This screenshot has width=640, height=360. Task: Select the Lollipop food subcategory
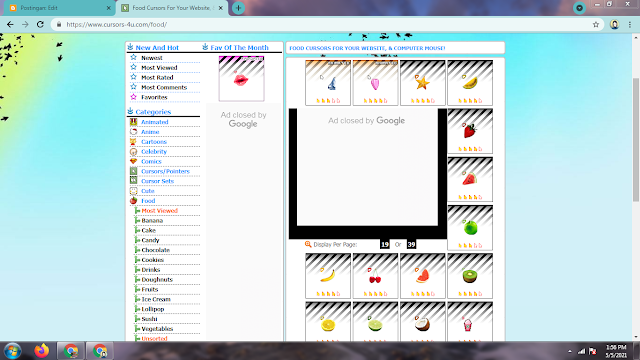[153, 309]
